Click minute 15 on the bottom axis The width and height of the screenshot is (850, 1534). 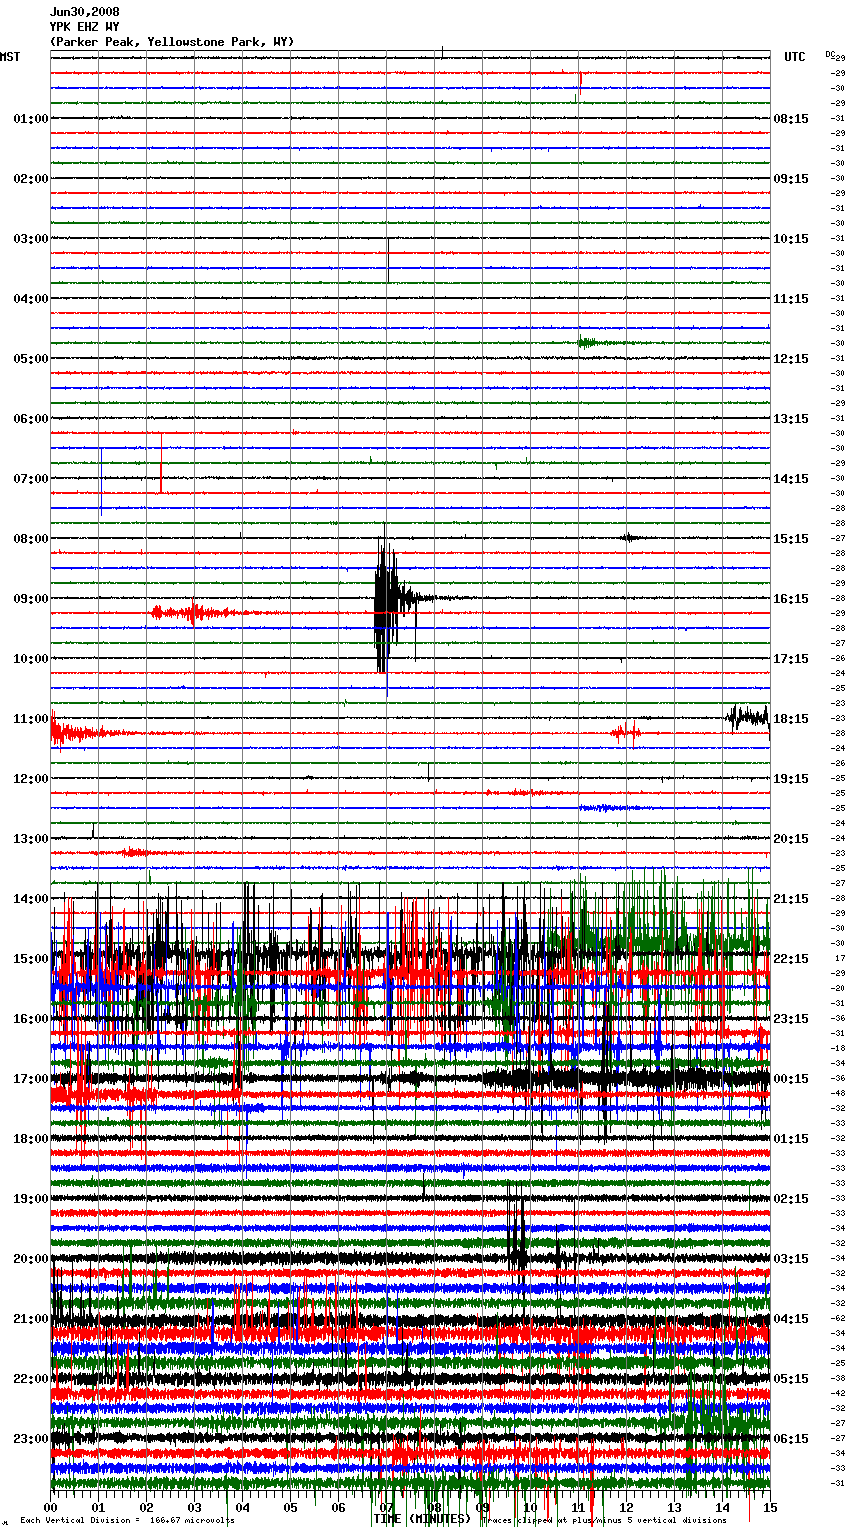[x=769, y=1506]
